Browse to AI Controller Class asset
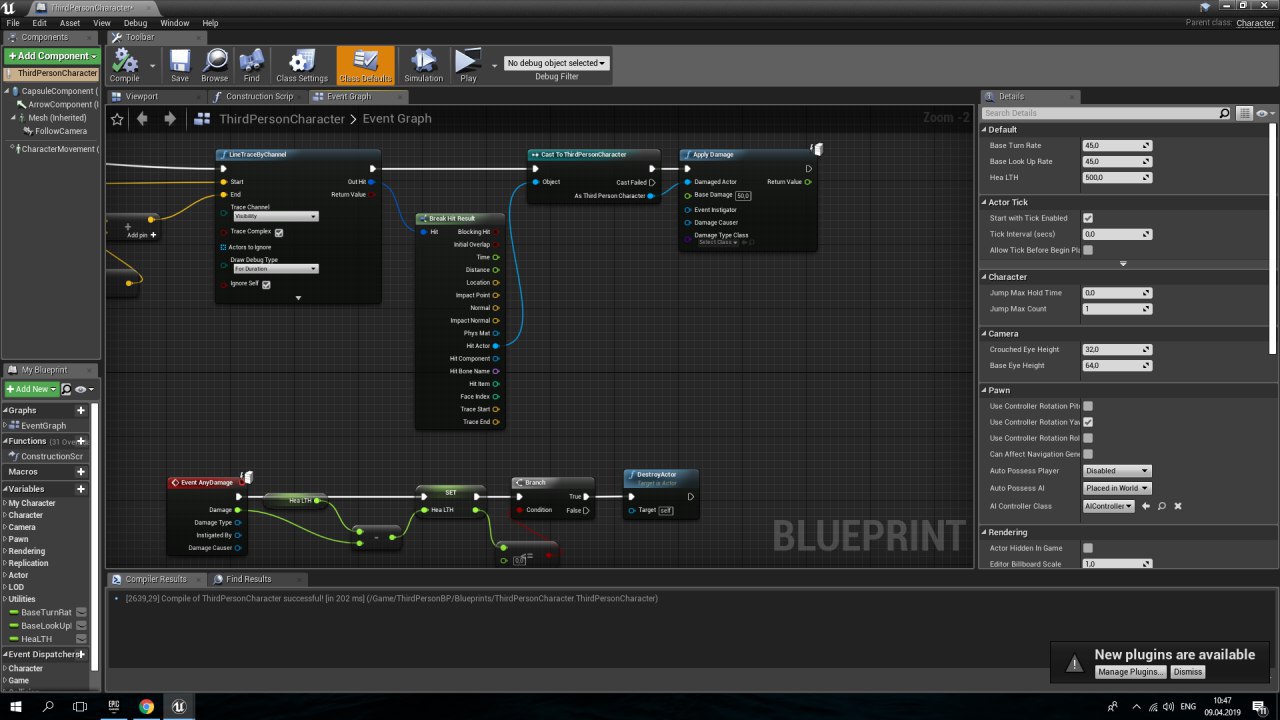The width and height of the screenshot is (1280, 720). tap(1162, 506)
